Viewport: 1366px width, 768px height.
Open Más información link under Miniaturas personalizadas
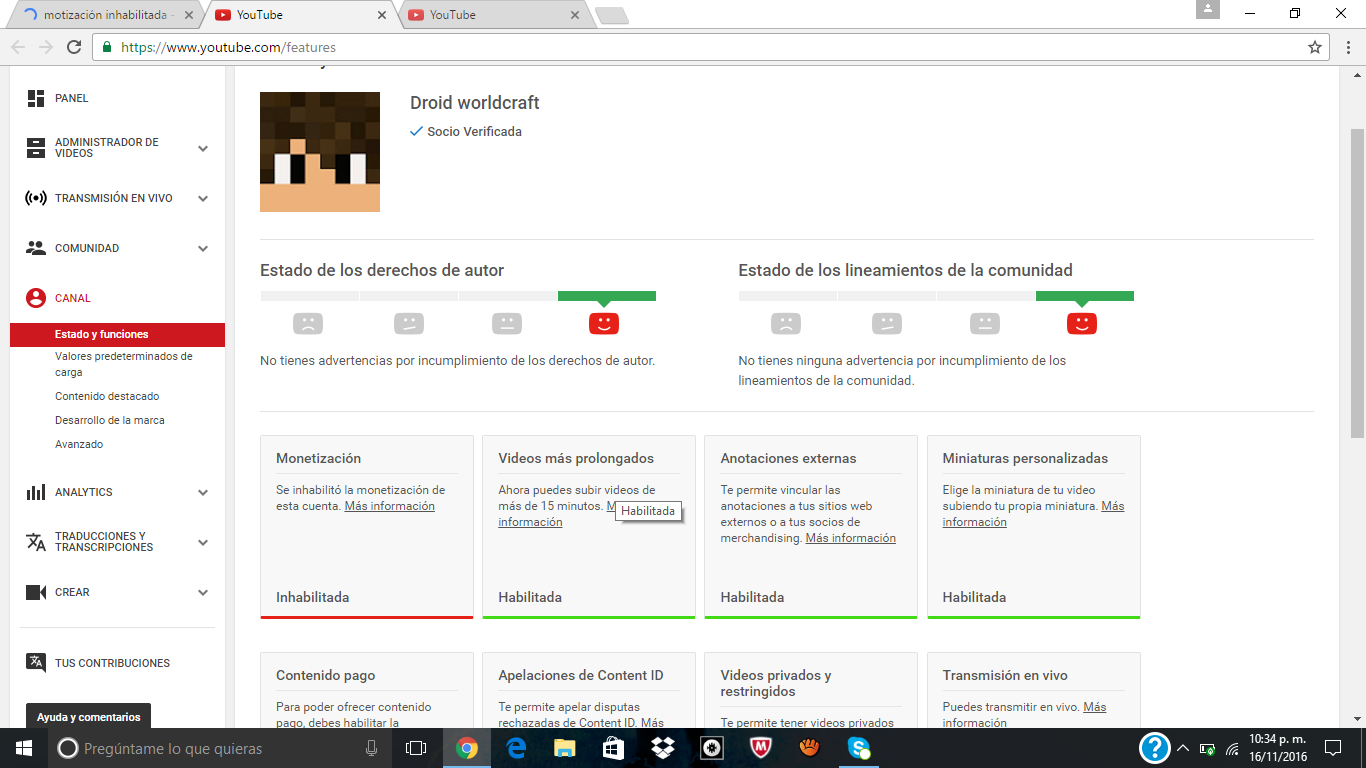coord(1033,514)
